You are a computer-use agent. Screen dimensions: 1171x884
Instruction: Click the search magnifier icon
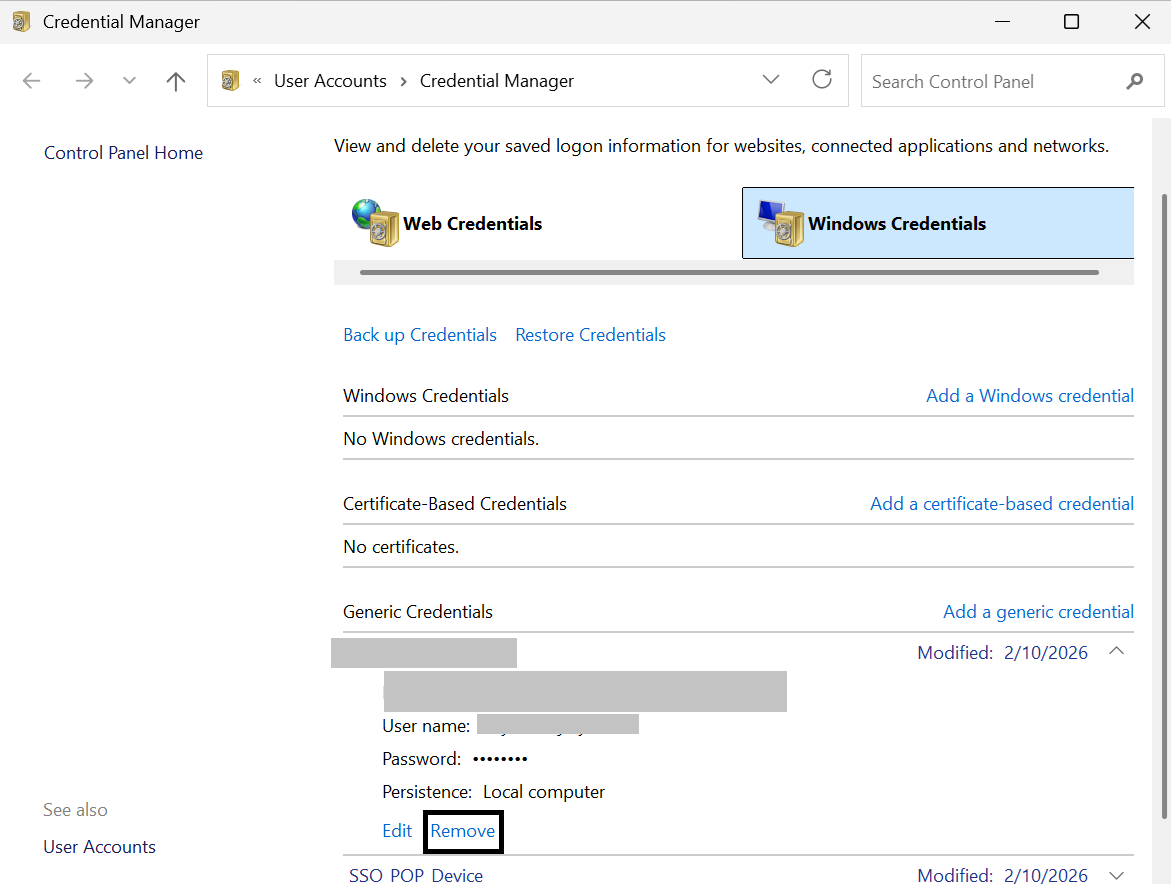click(1134, 81)
